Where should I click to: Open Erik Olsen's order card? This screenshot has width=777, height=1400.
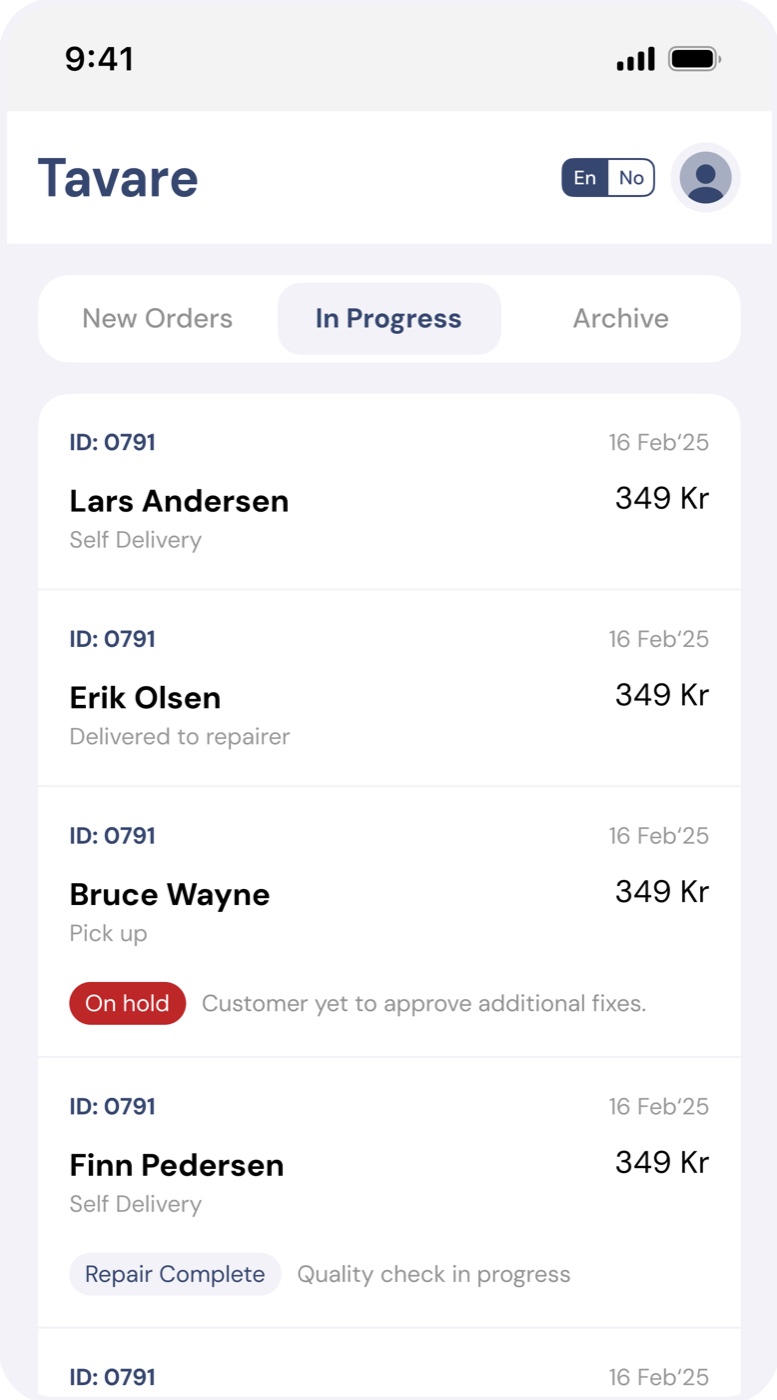(x=389, y=688)
